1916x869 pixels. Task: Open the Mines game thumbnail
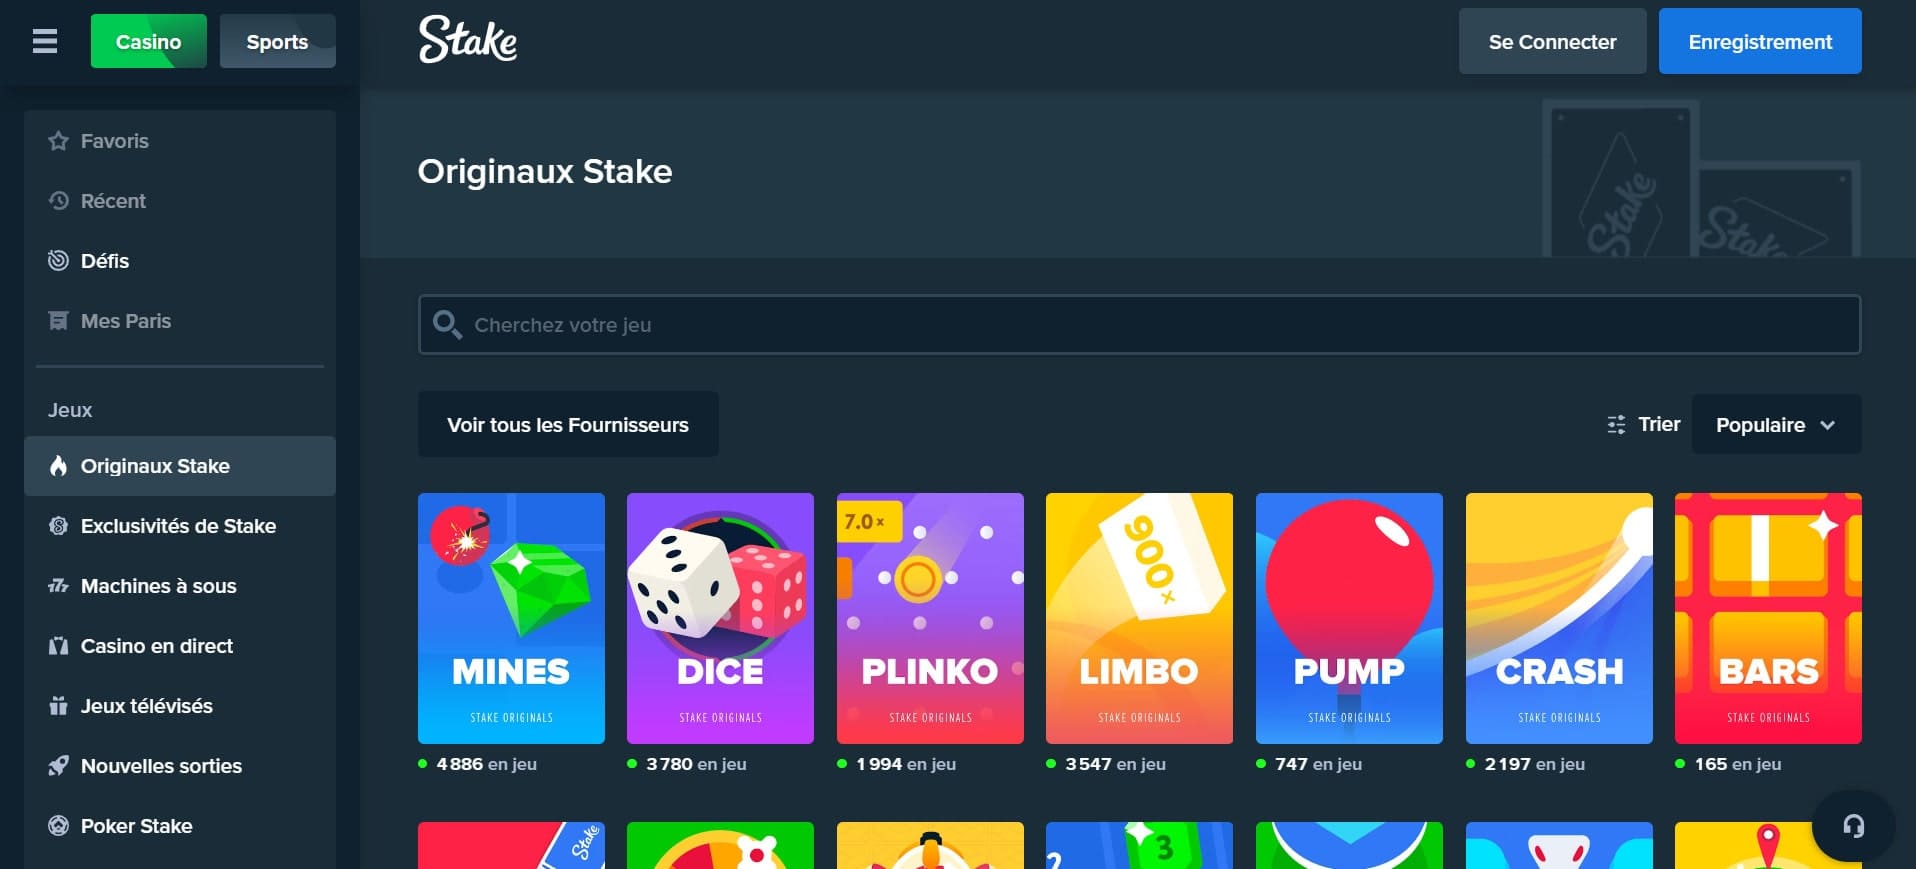511,618
